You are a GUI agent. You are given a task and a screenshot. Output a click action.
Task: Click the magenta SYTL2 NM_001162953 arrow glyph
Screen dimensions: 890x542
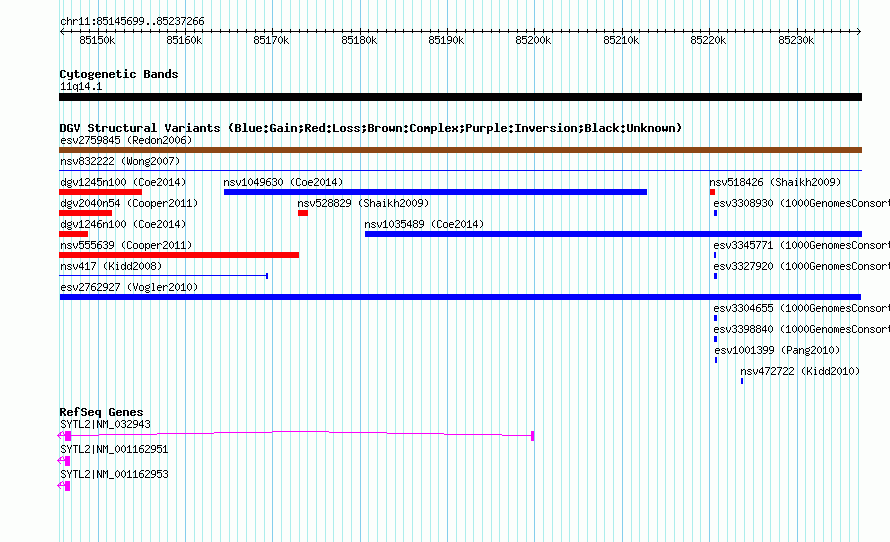pos(64,486)
